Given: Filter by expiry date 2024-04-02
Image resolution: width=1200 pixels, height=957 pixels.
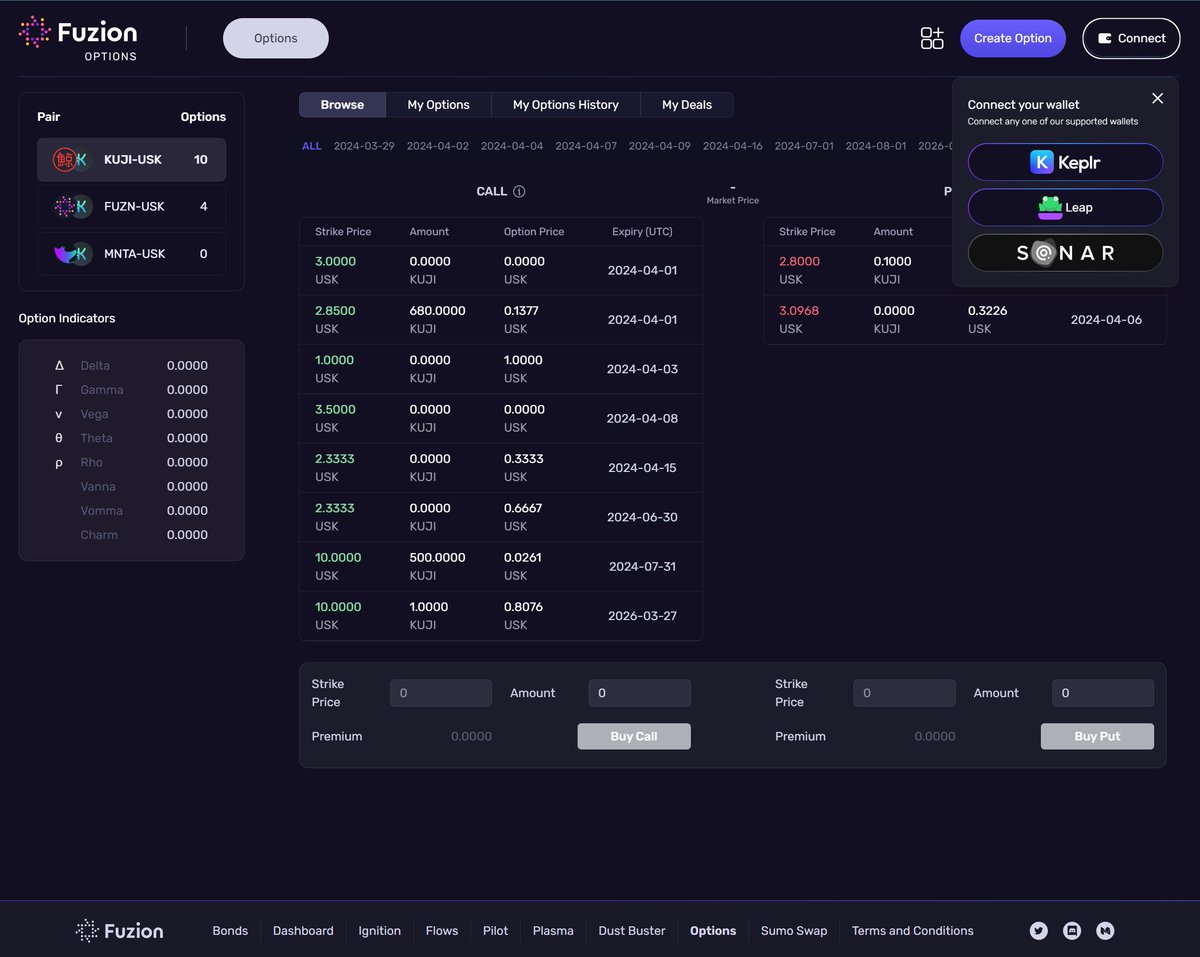Looking at the screenshot, I should [x=438, y=146].
